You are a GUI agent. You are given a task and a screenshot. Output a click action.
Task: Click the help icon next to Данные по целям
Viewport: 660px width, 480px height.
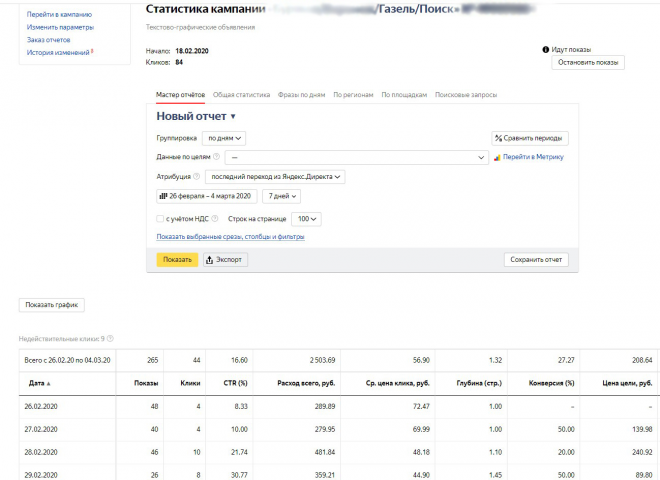pos(216,157)
